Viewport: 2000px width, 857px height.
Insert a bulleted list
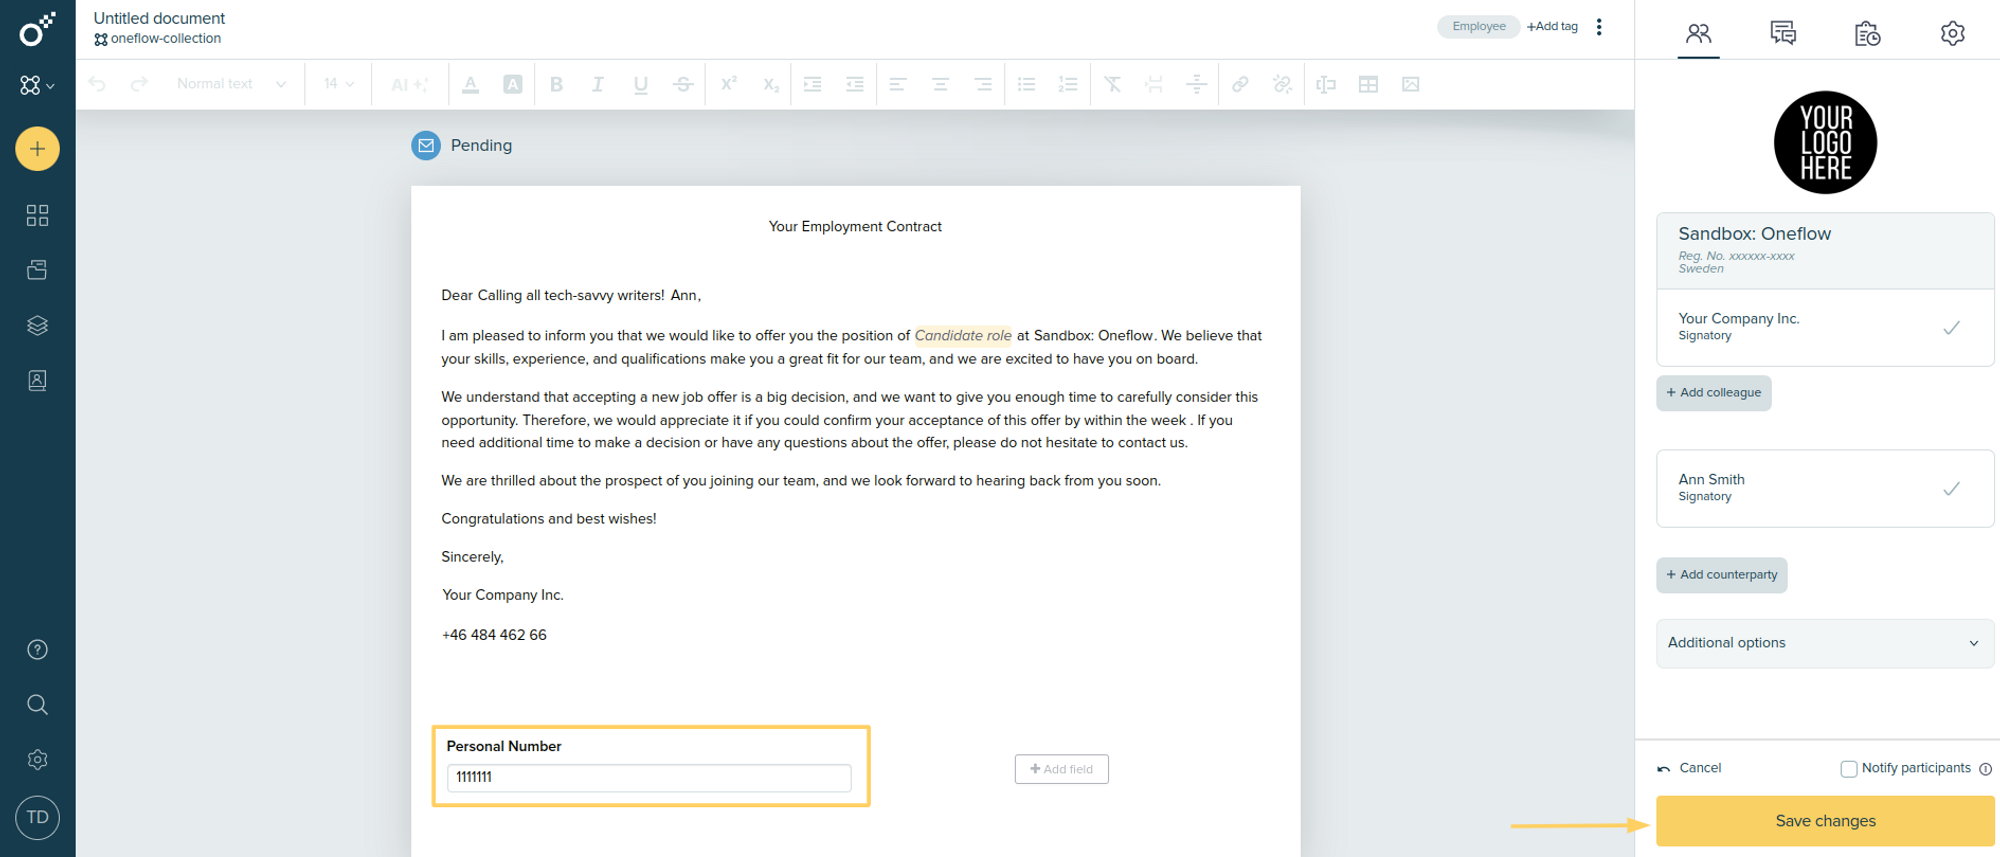(1026, 84)
